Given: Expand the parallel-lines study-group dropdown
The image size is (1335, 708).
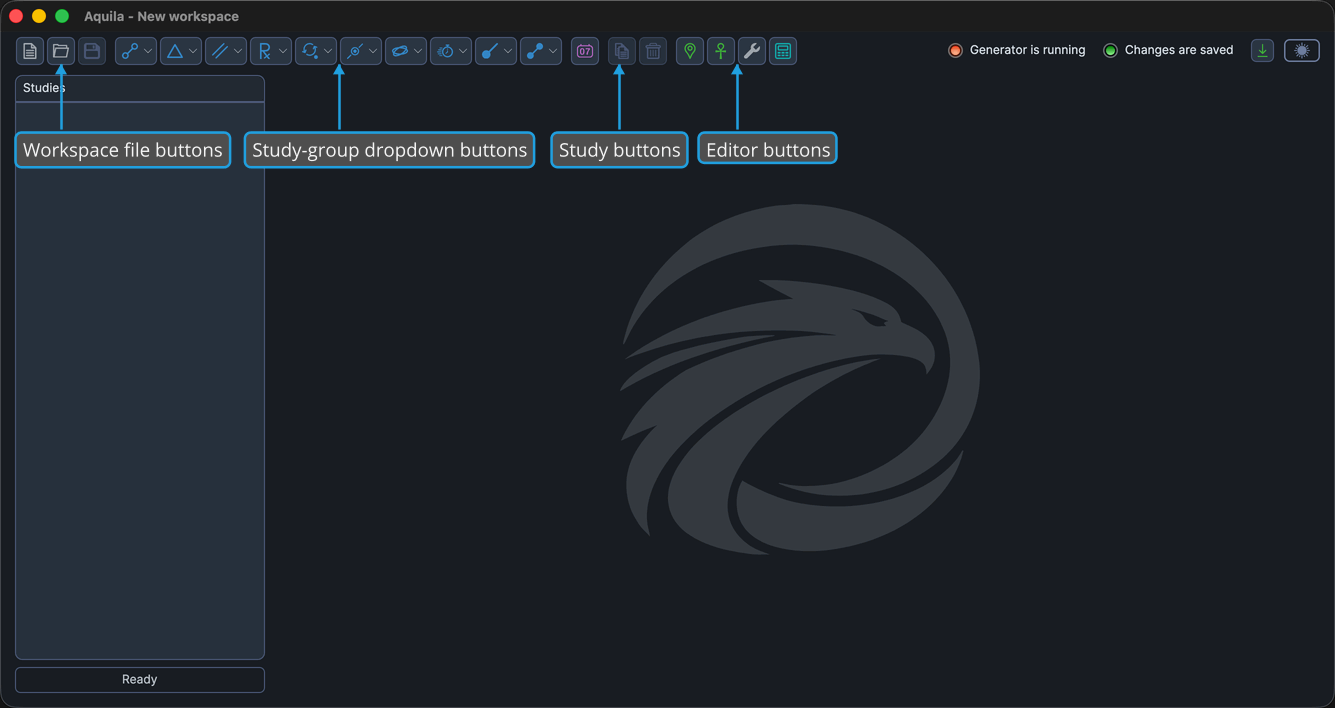Looking at the screenshot, I should 226,51.
